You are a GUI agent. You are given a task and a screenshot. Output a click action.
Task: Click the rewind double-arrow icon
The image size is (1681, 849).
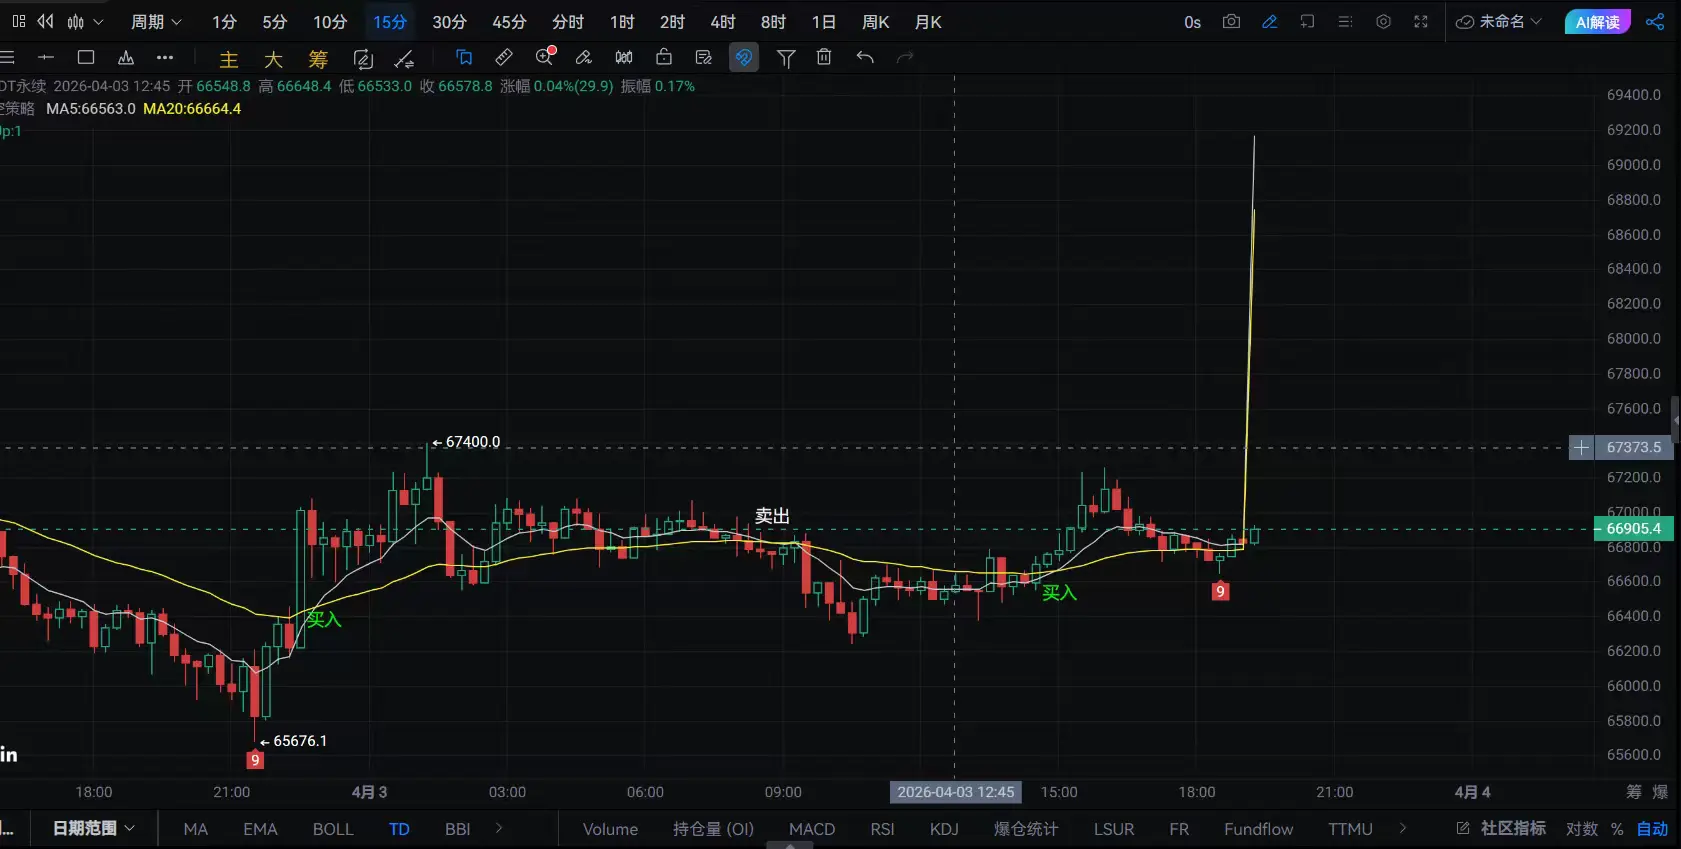pyautogui.click(x=46, y=21)
